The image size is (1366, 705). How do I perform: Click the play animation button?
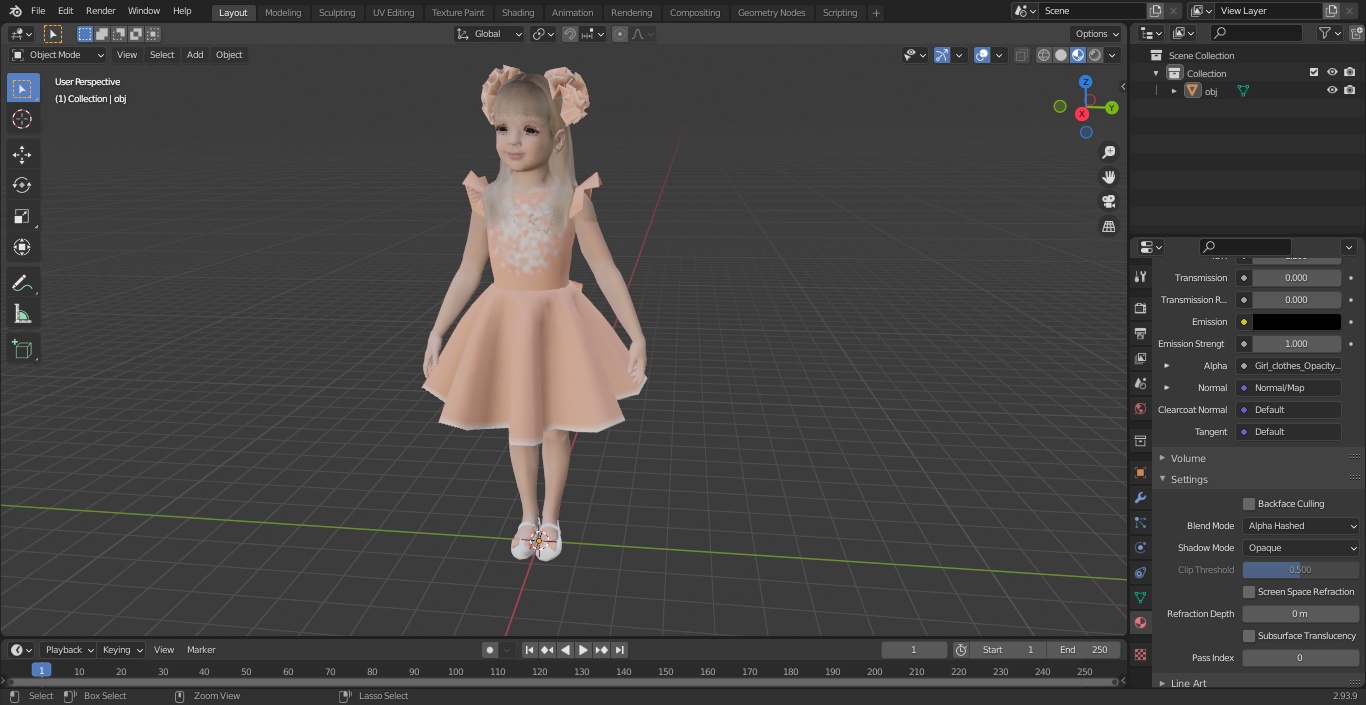(583, 650)
